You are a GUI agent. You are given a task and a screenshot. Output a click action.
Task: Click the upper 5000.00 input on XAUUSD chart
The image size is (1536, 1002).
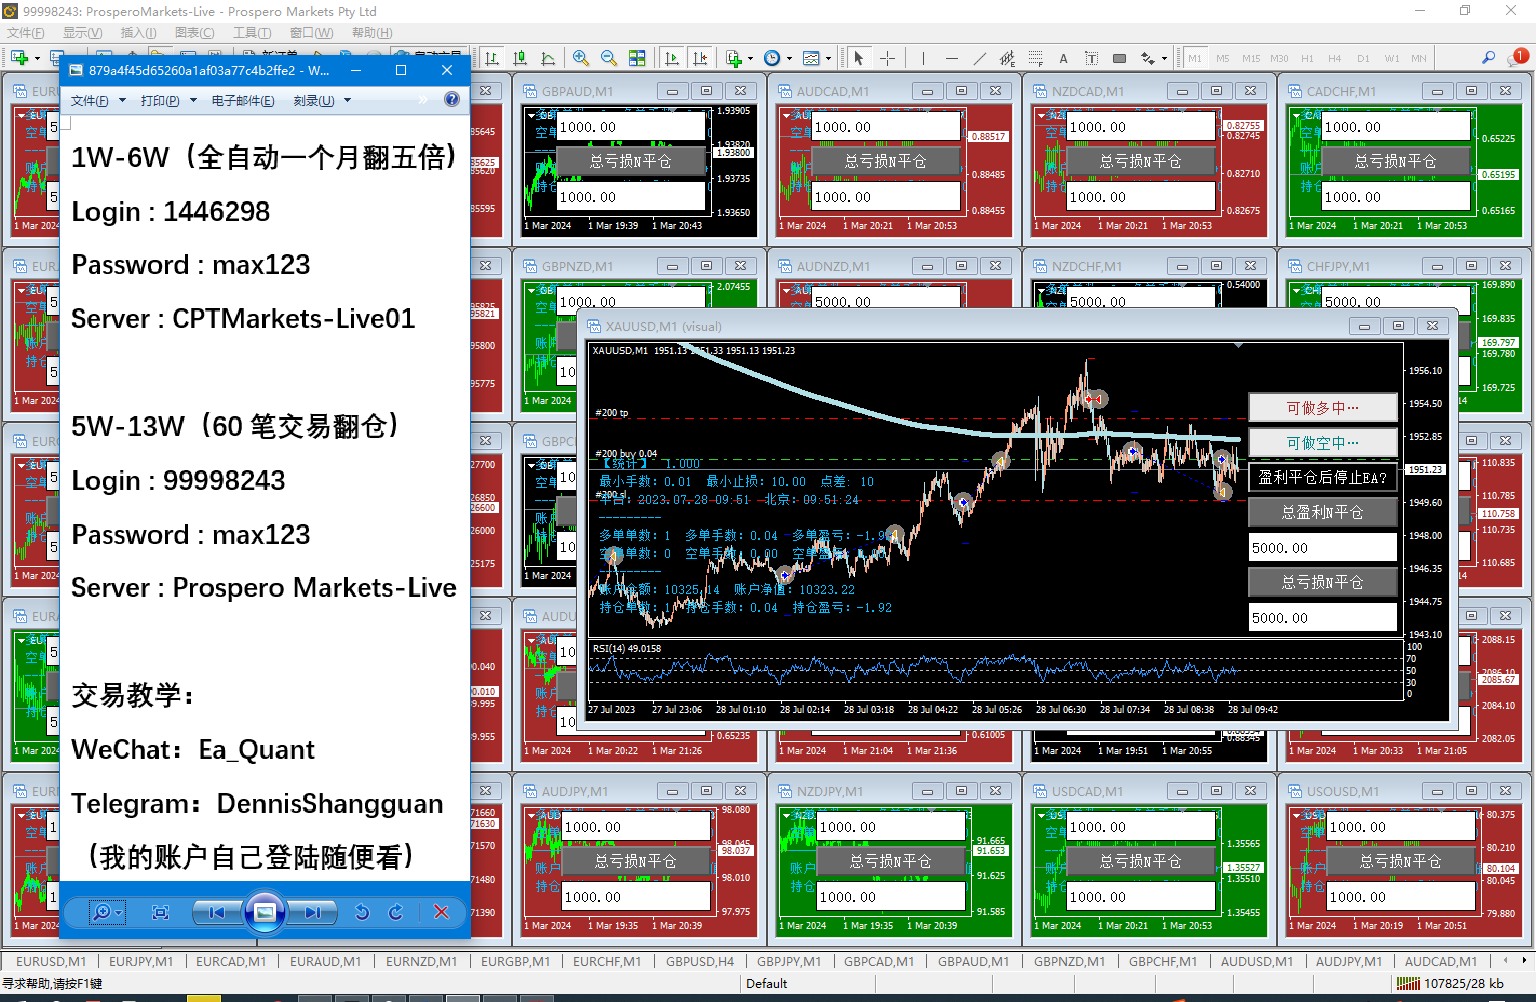click(1322, 548)
